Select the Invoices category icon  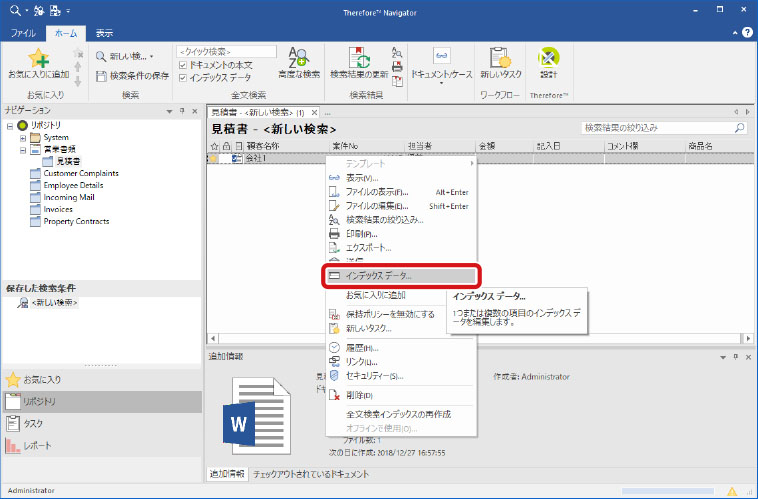pyautogui.click(x=36, y=210)
